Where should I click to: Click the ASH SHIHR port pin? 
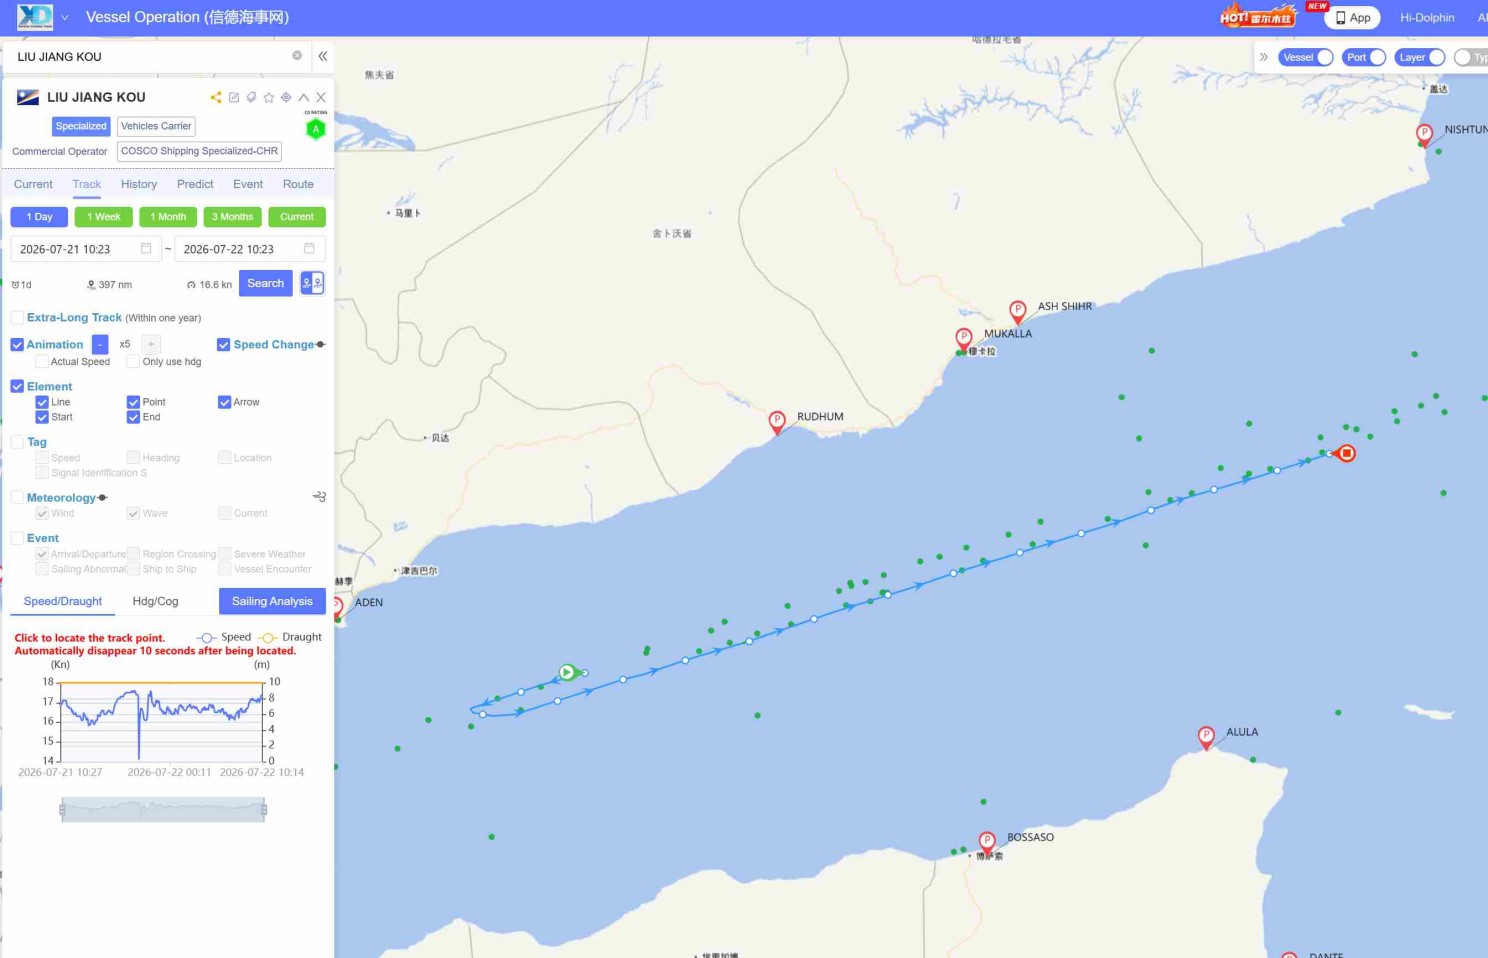point(1017,311)
